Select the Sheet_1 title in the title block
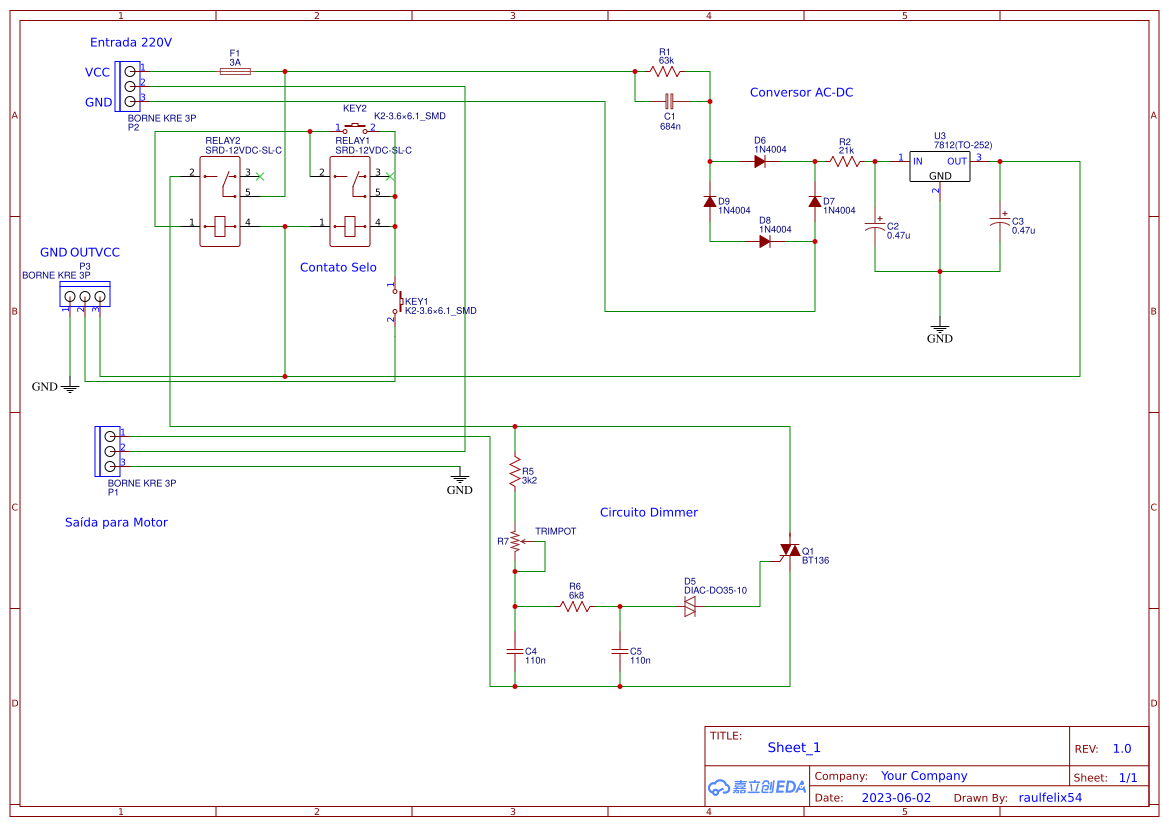Viewport: 1169px width, 827px height. 793,747
